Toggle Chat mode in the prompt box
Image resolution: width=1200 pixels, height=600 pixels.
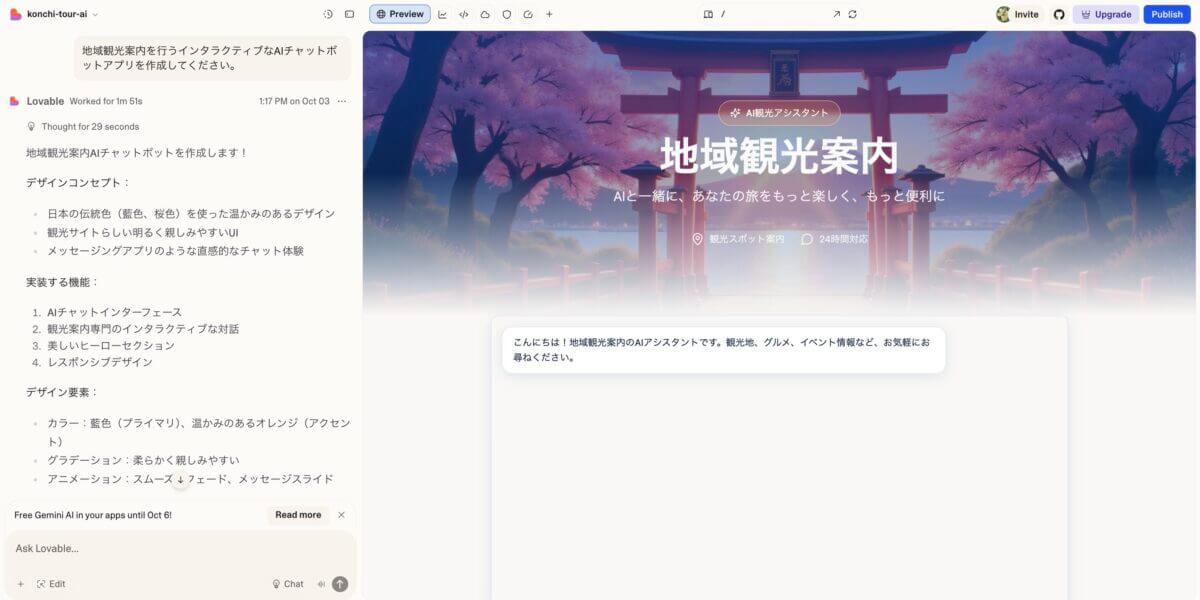tap(287, 584)
